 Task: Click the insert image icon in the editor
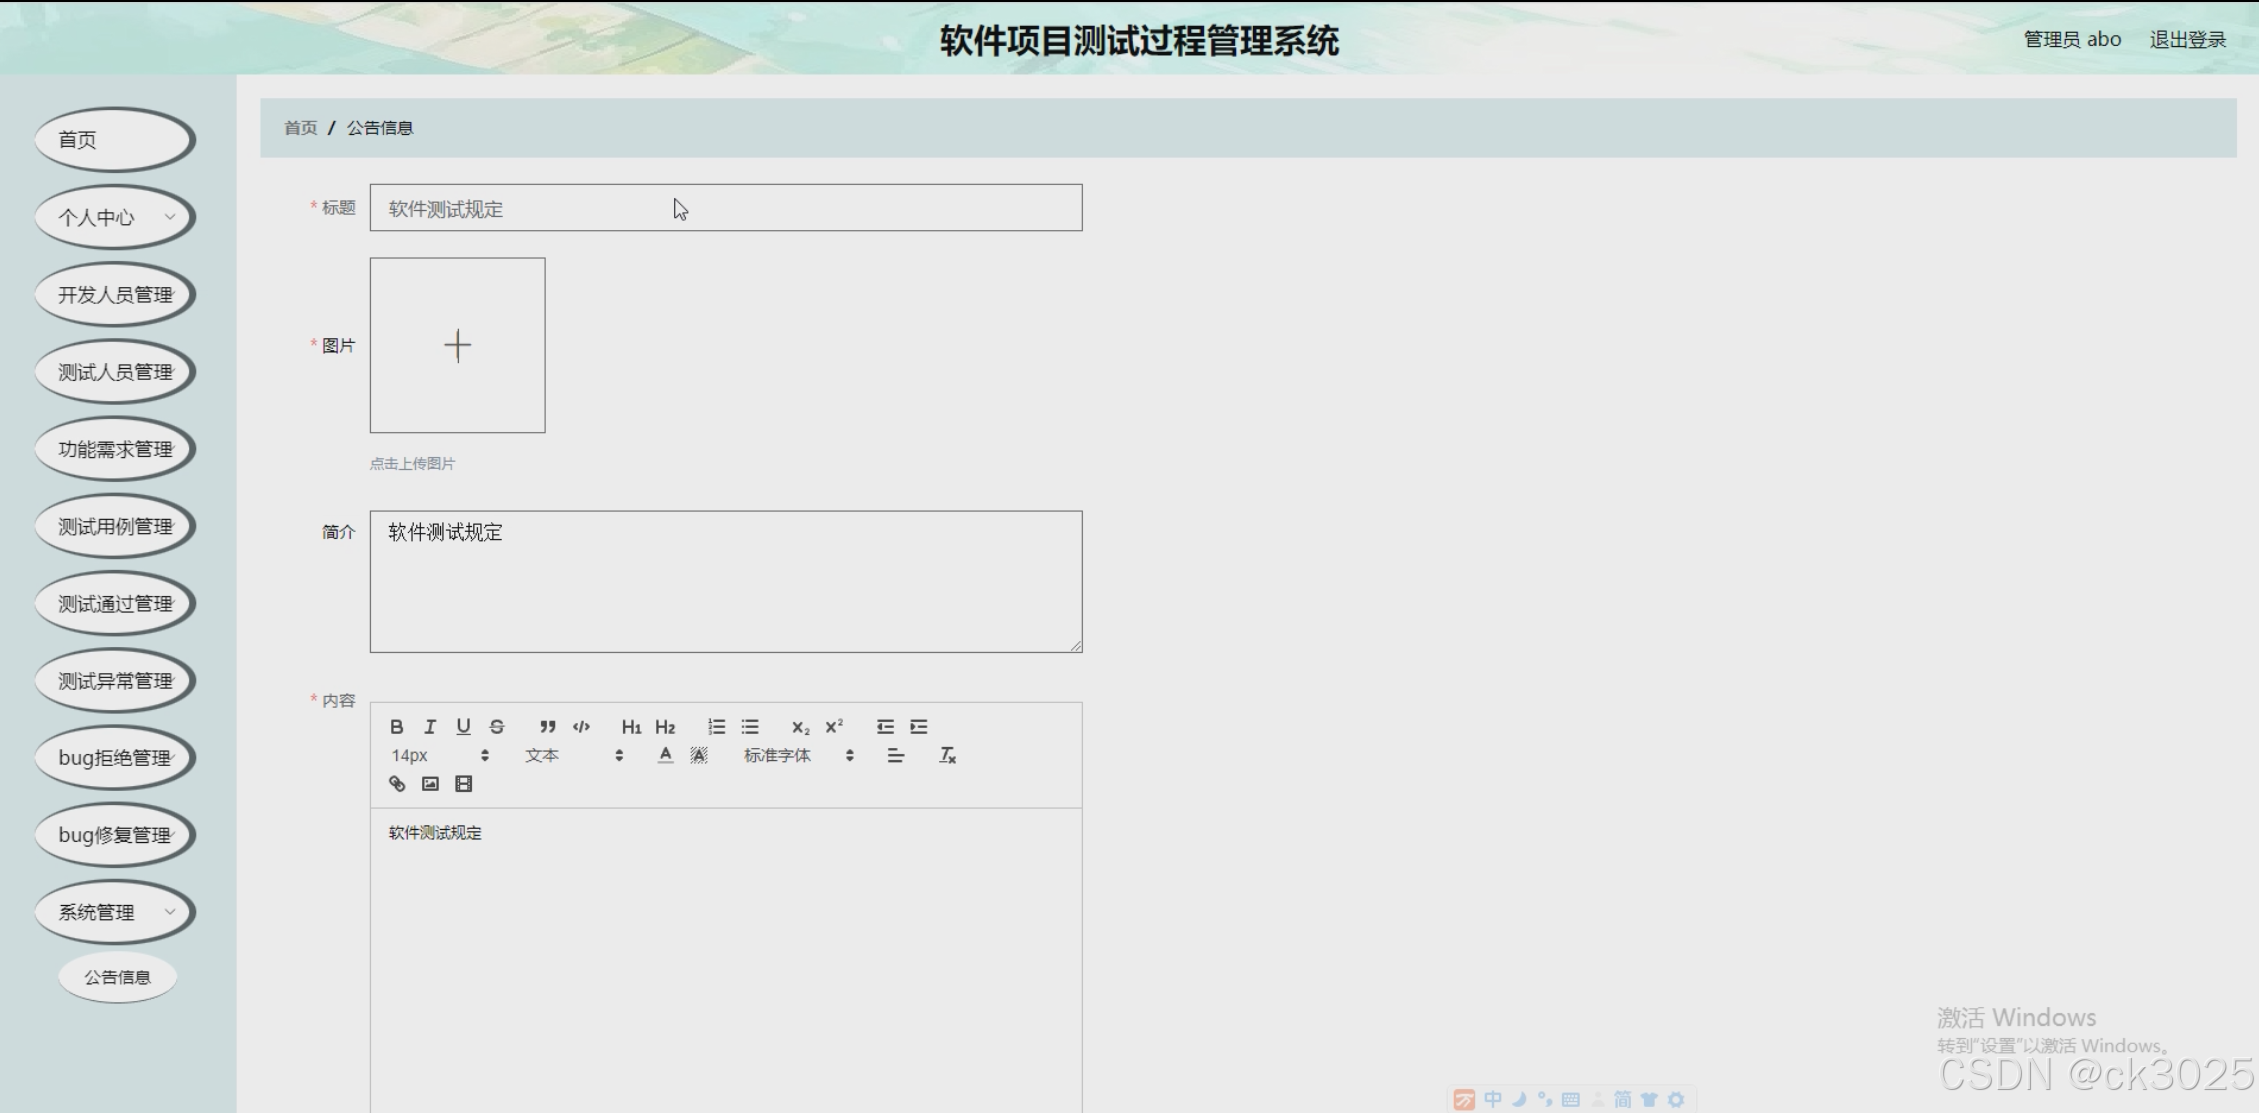point(429,784)
